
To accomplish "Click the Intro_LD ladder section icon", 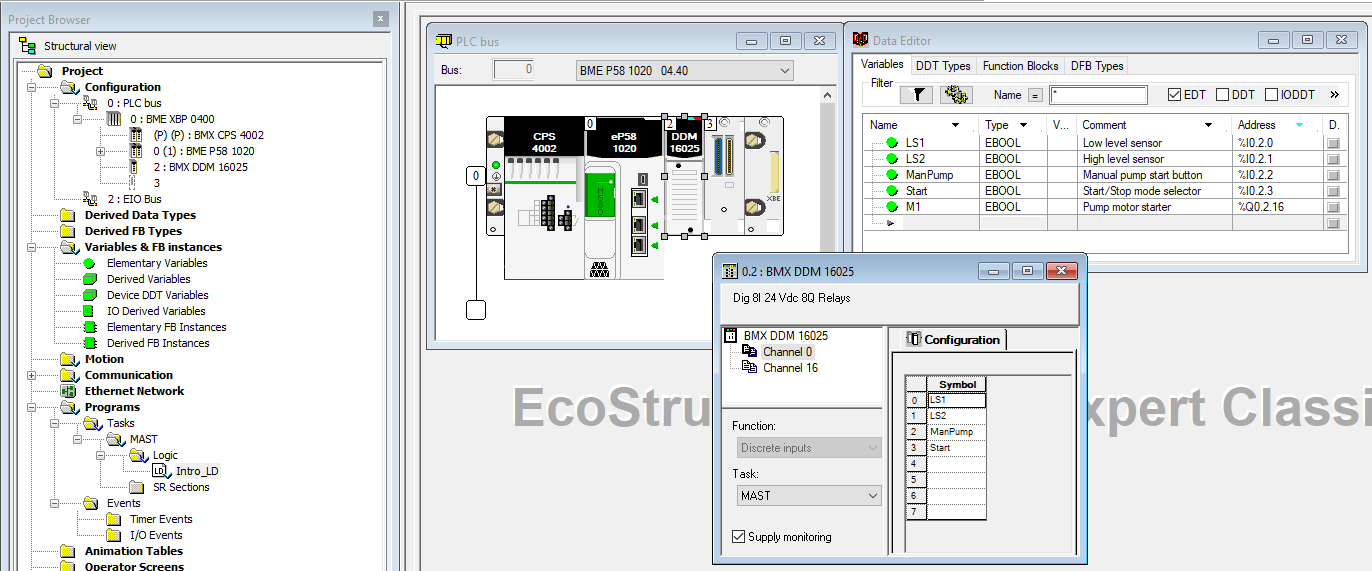I will pyautogui.click(x=159, y=471).
